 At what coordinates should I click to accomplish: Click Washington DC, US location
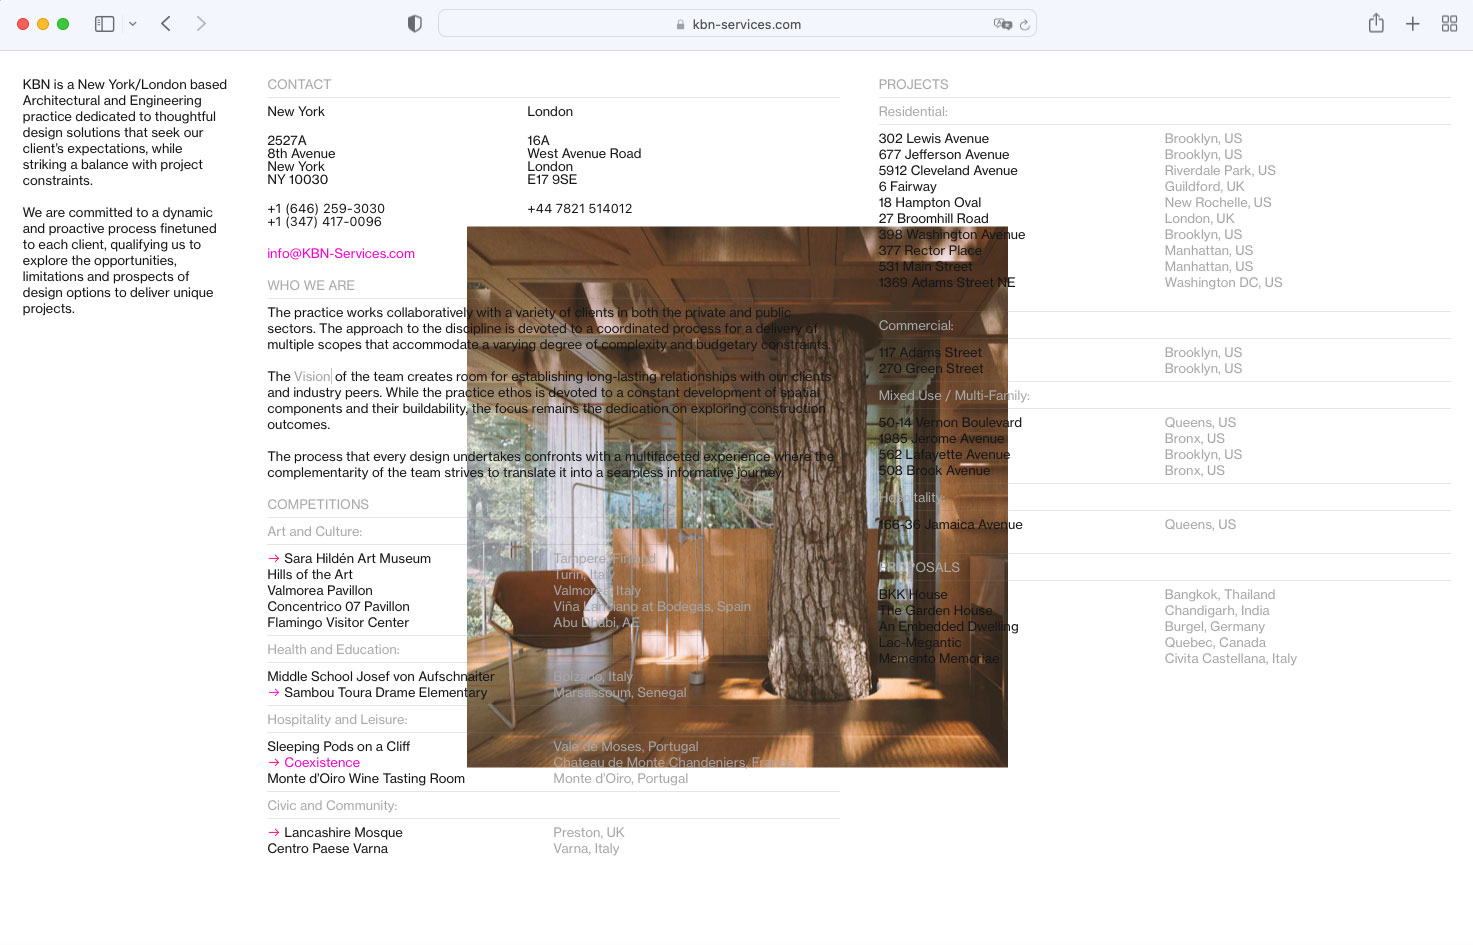[1223, 283]
